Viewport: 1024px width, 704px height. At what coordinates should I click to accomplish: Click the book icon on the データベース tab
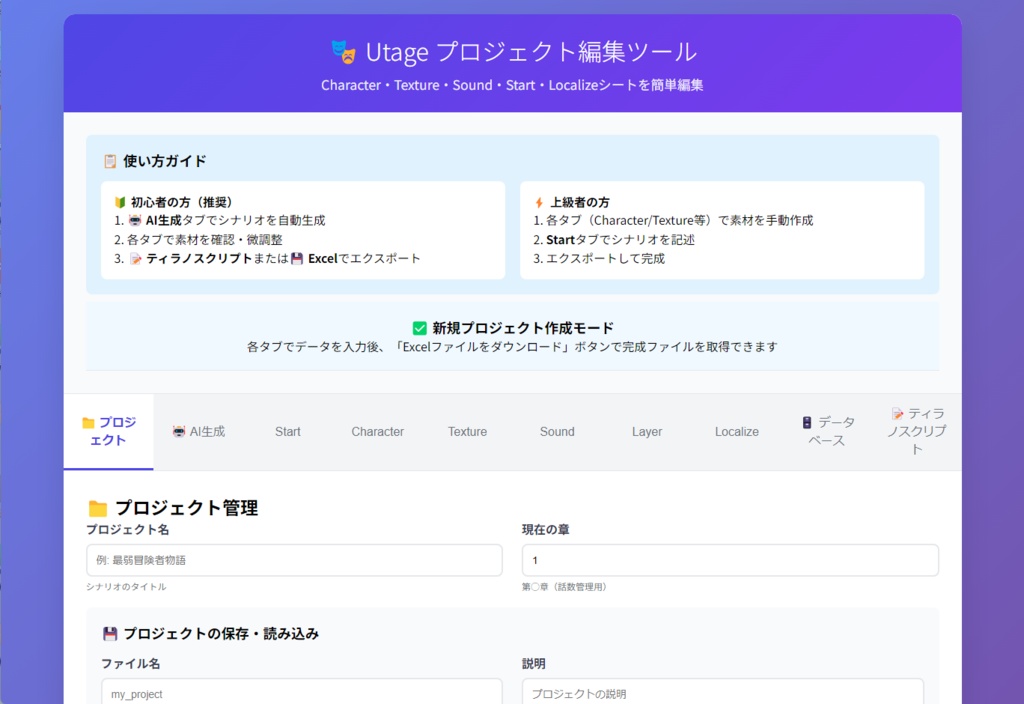(807, 424)
